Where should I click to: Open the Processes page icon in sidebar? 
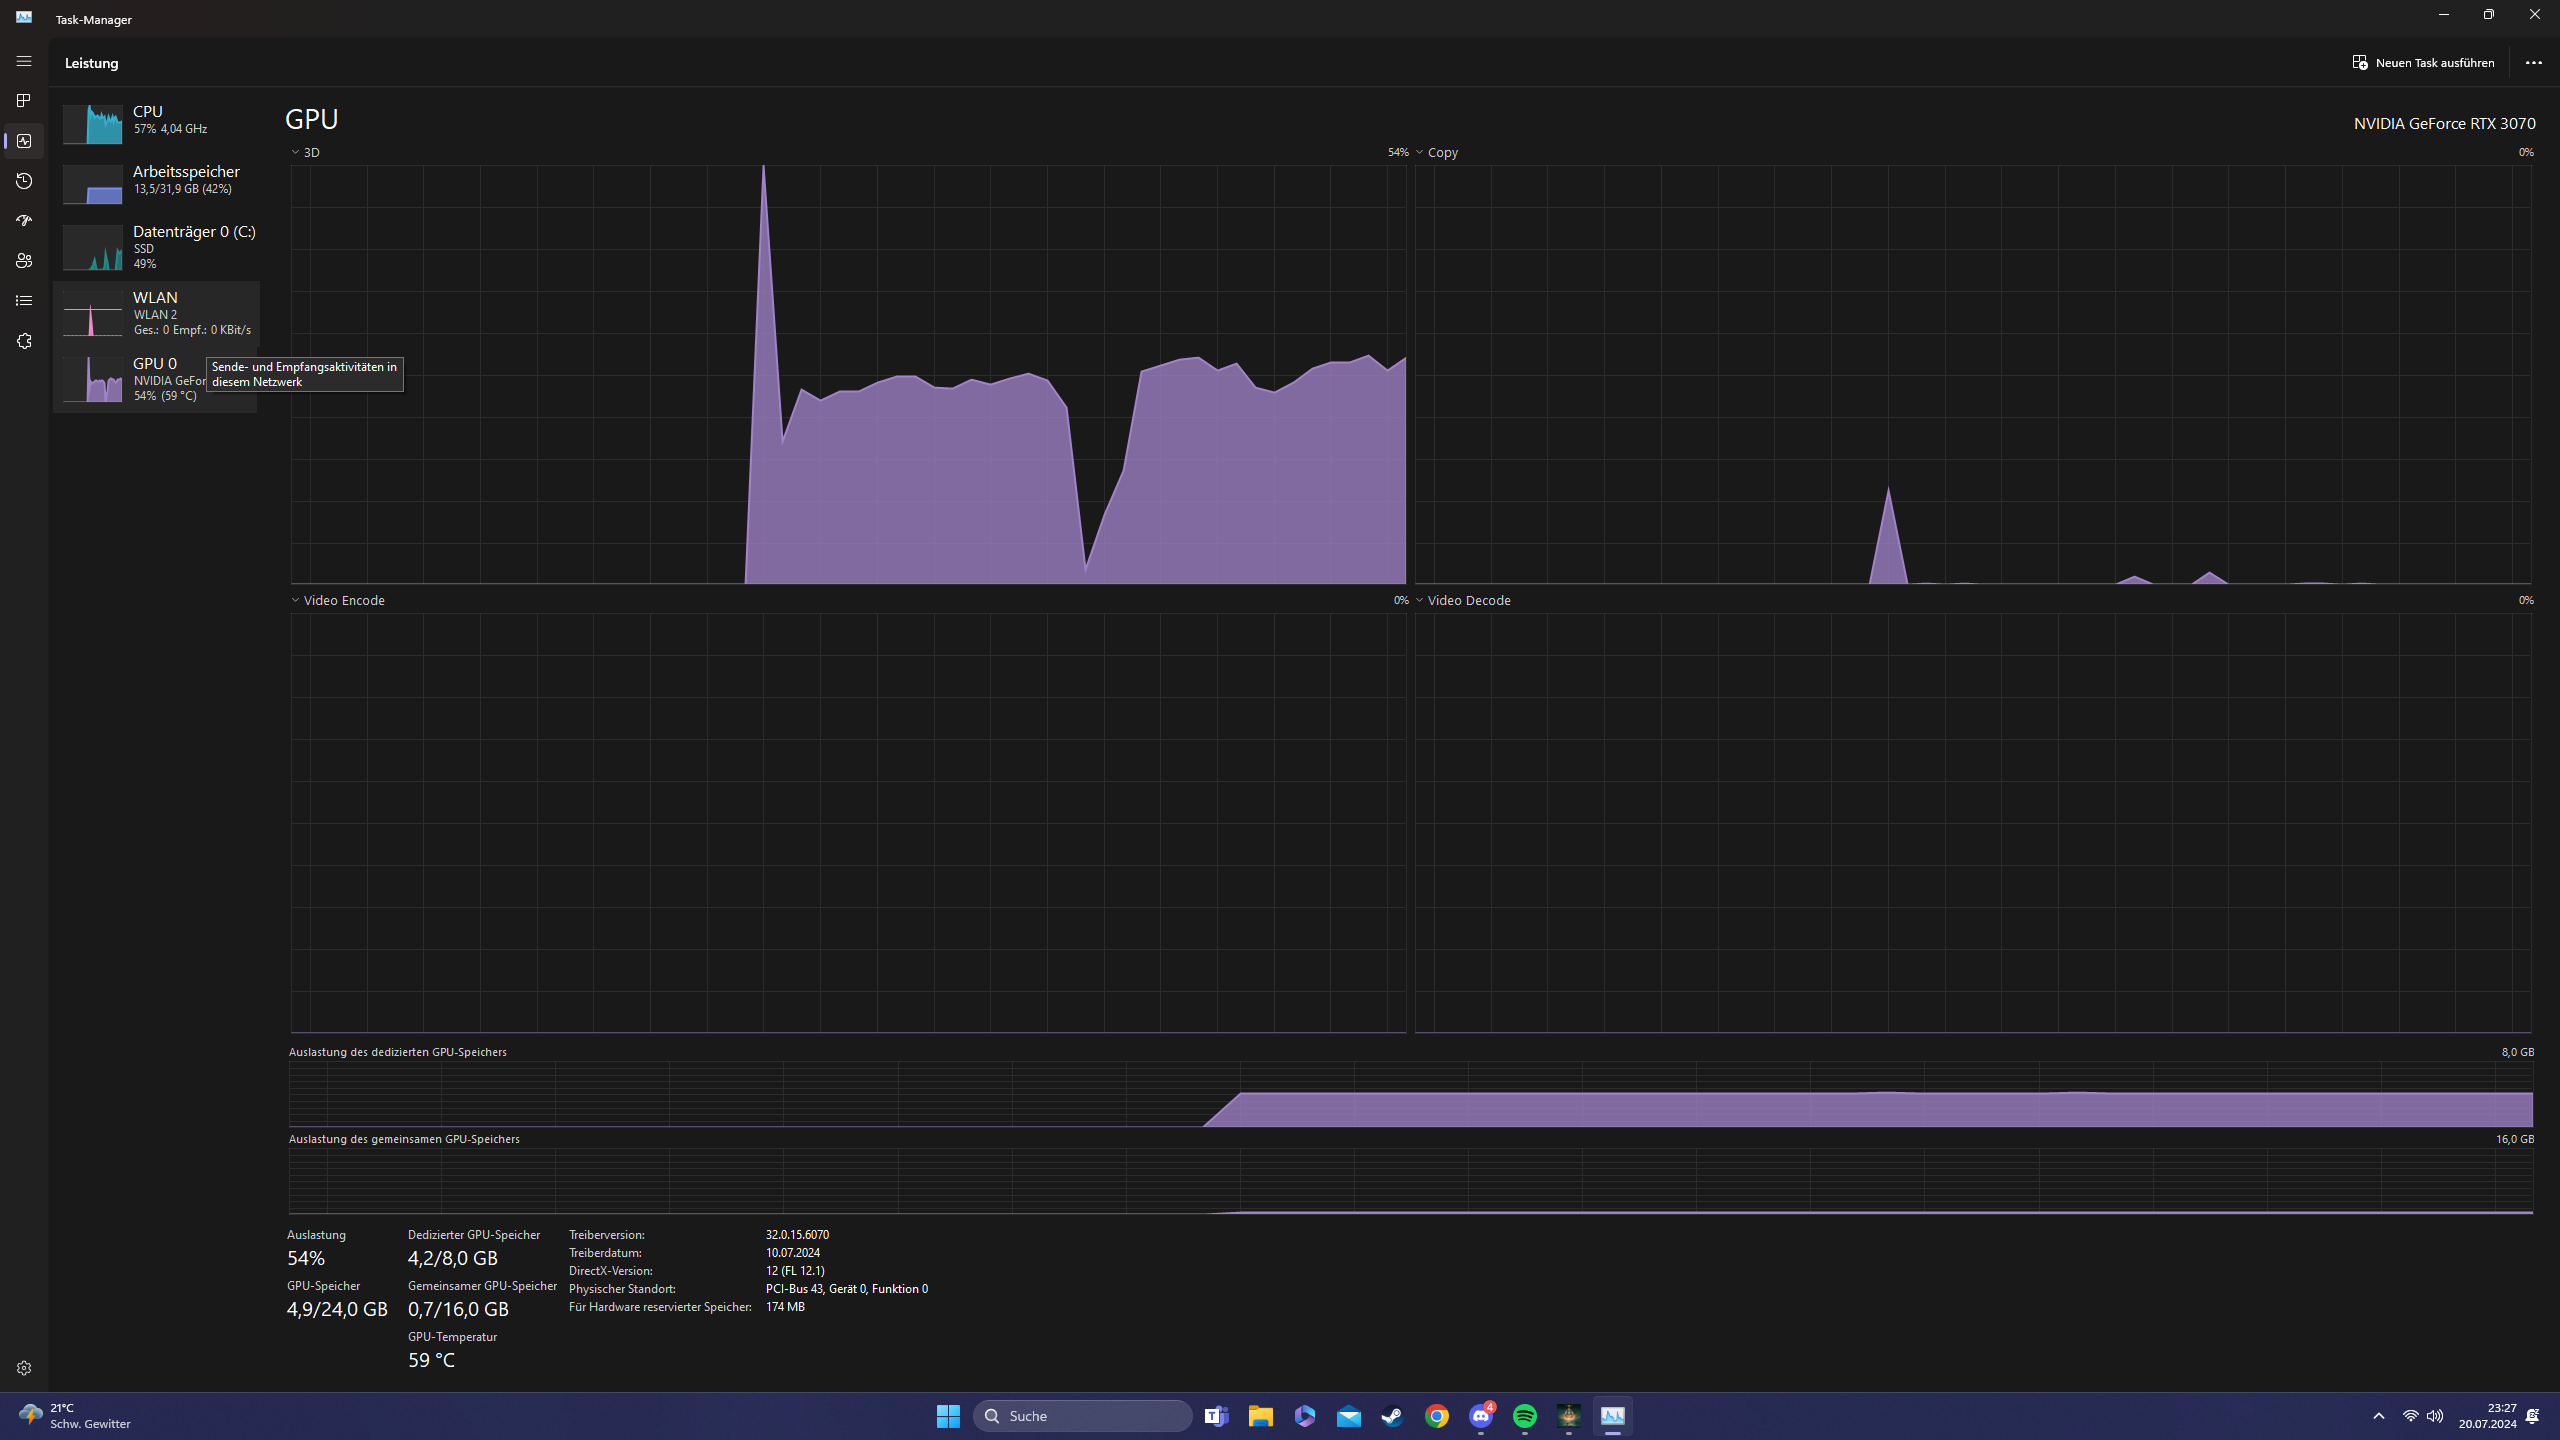point(24,101)
